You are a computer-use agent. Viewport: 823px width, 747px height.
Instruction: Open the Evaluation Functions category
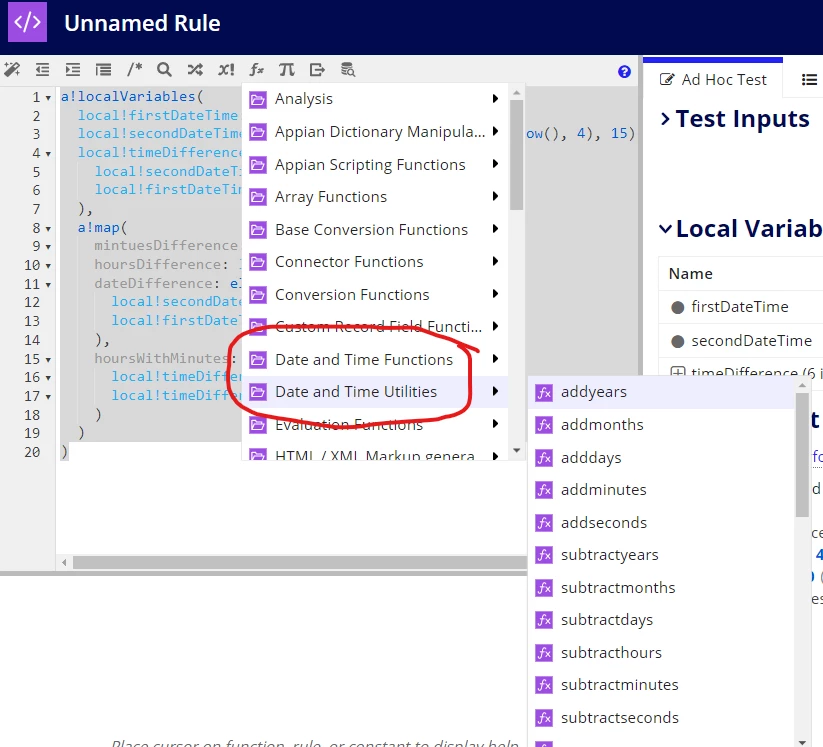click(x=375, y=425)
